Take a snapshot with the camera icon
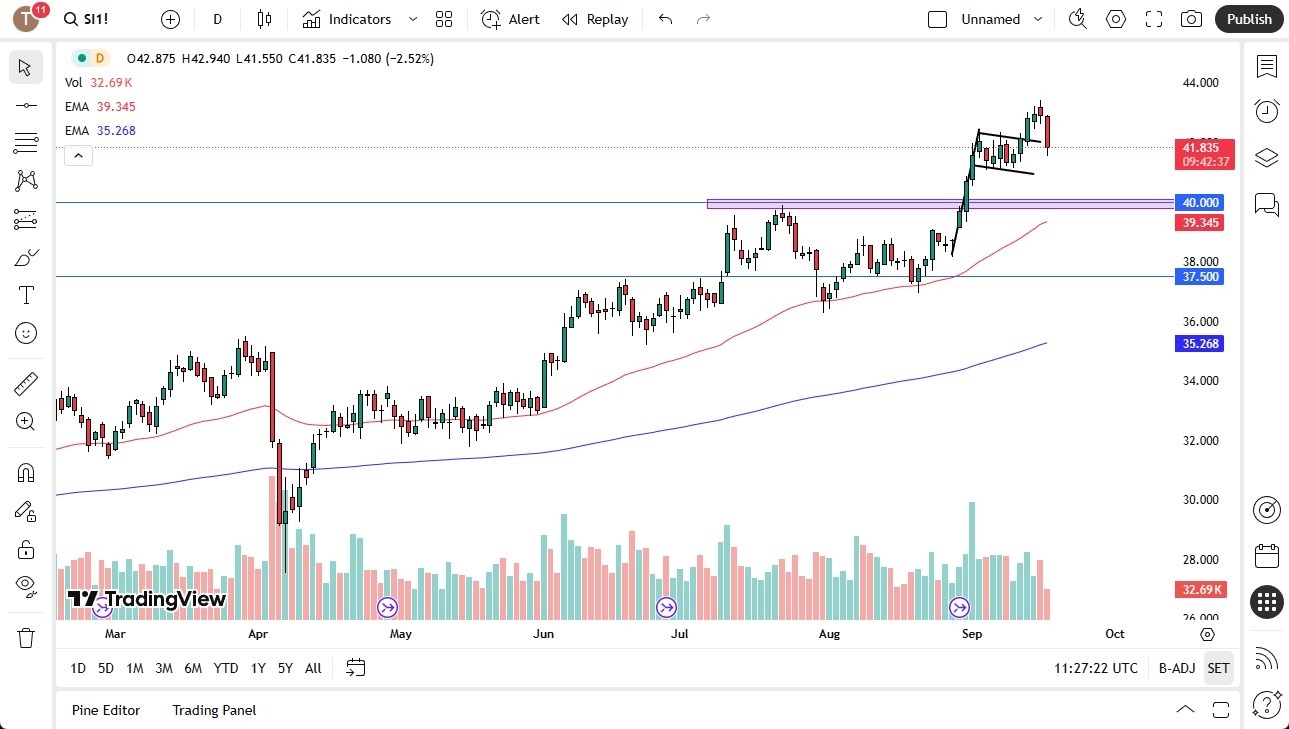1289x729 pixels. (1190, 18)
